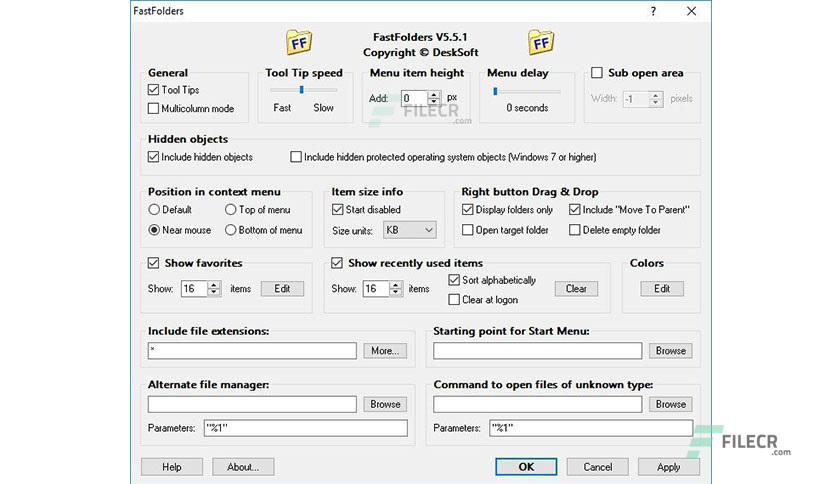The image size is (836, 484).
Task: Click the Alternate file manager path field
Action: [x=252, y=404]
